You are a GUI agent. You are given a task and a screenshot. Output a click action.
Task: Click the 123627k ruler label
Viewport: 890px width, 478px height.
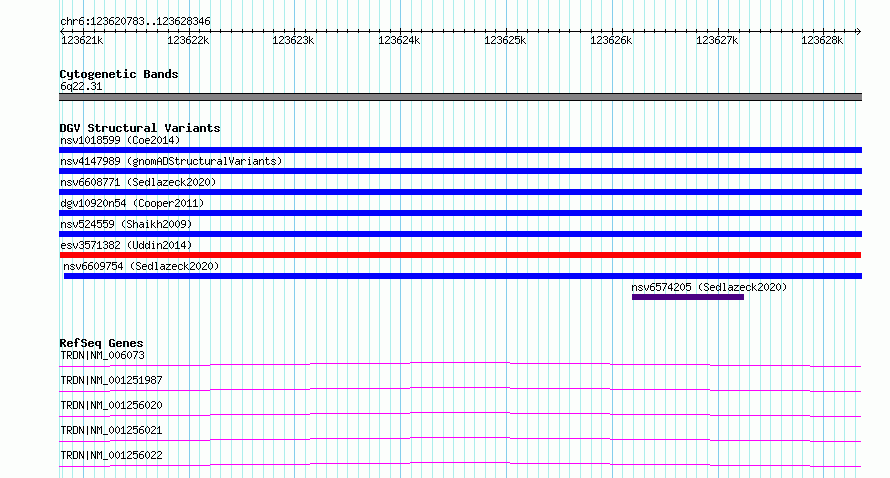pos(717,40)
